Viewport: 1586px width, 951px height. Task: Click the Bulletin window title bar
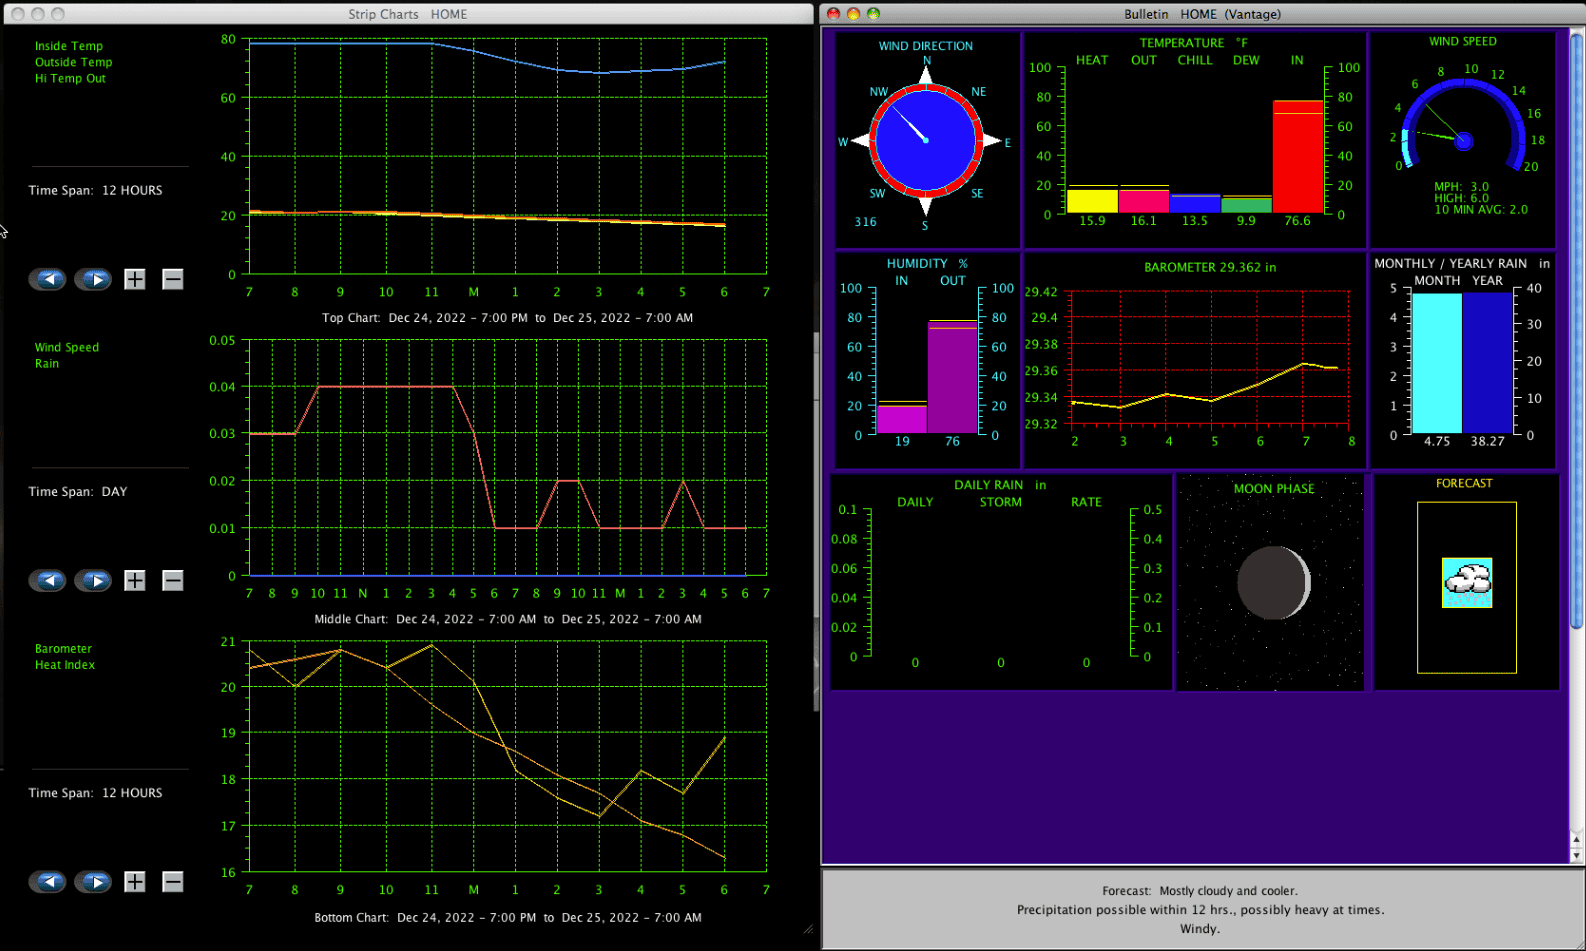click(1202, 14)
